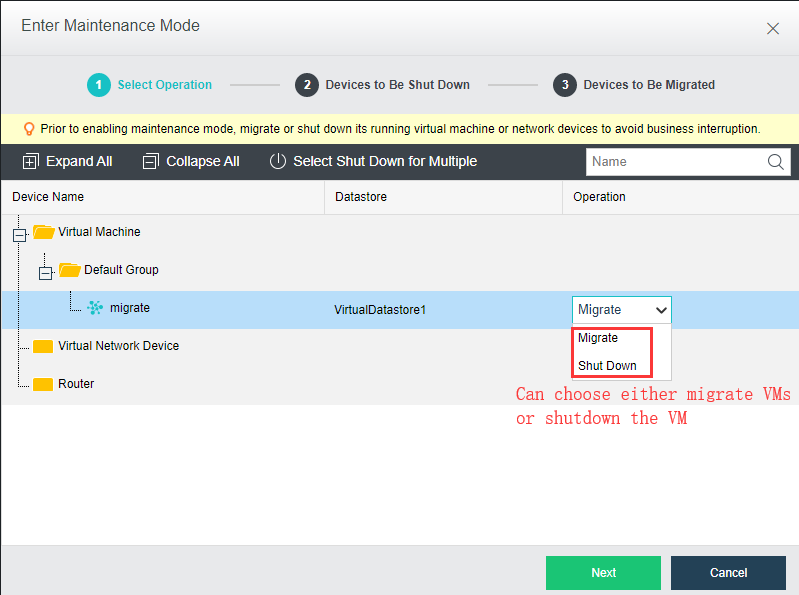
Task: Click the lightbulb tip icon
Action: (x=29, y=129)
